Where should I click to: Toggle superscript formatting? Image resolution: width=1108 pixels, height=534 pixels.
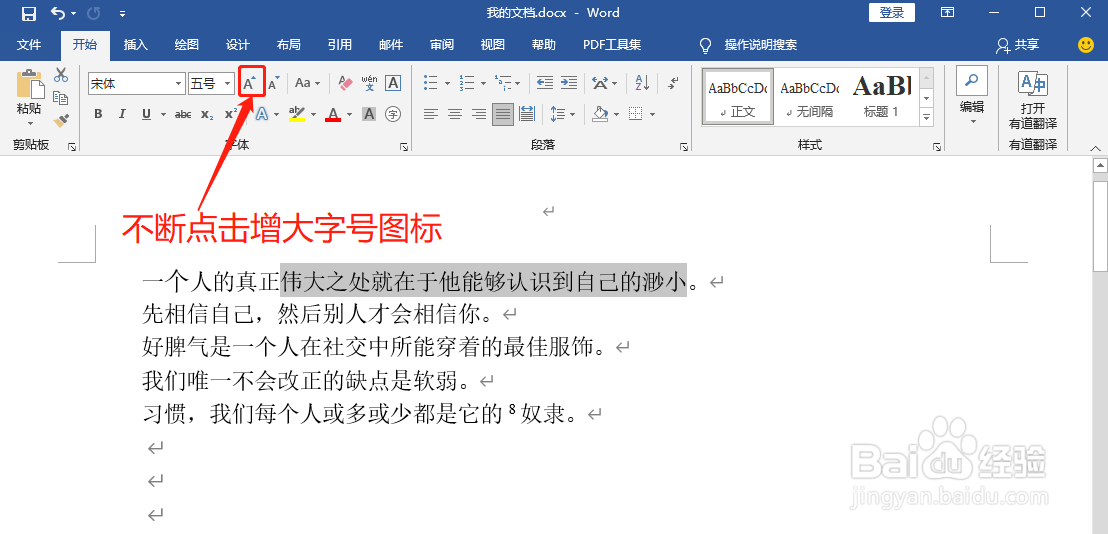(x=230, y=114)
